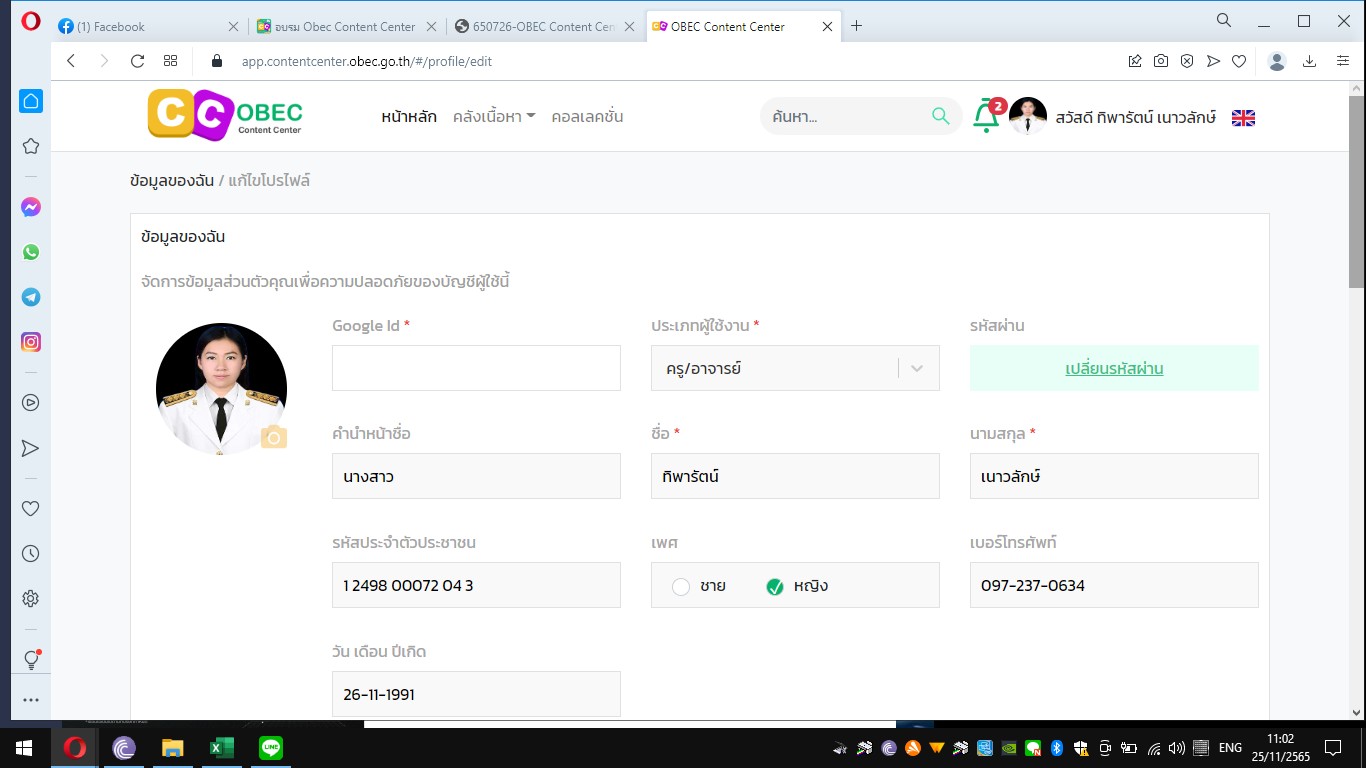Add page to bookmarks heart in address bar
The image size is (1366, 768).
1239,61
